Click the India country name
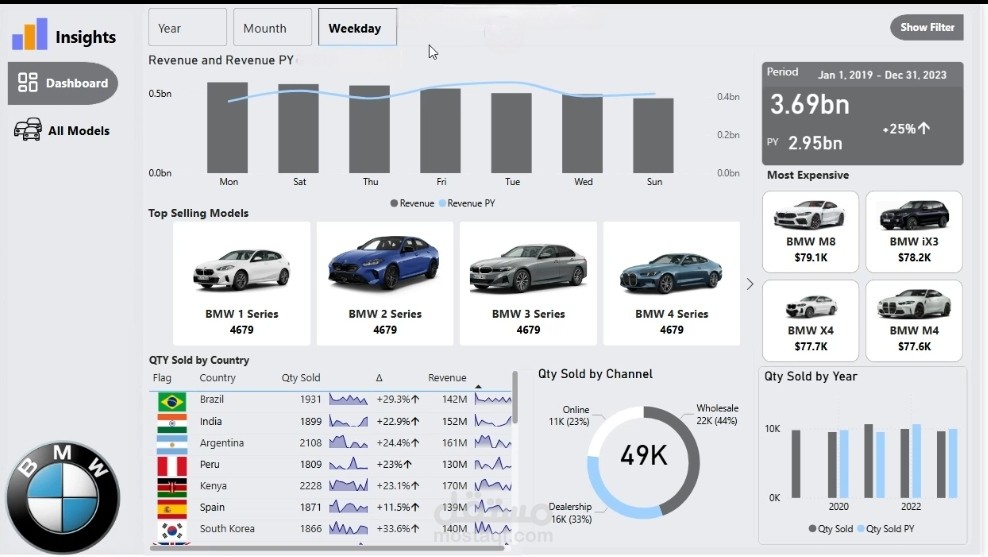This screenshot has width=988, height=557. (210, 422)
